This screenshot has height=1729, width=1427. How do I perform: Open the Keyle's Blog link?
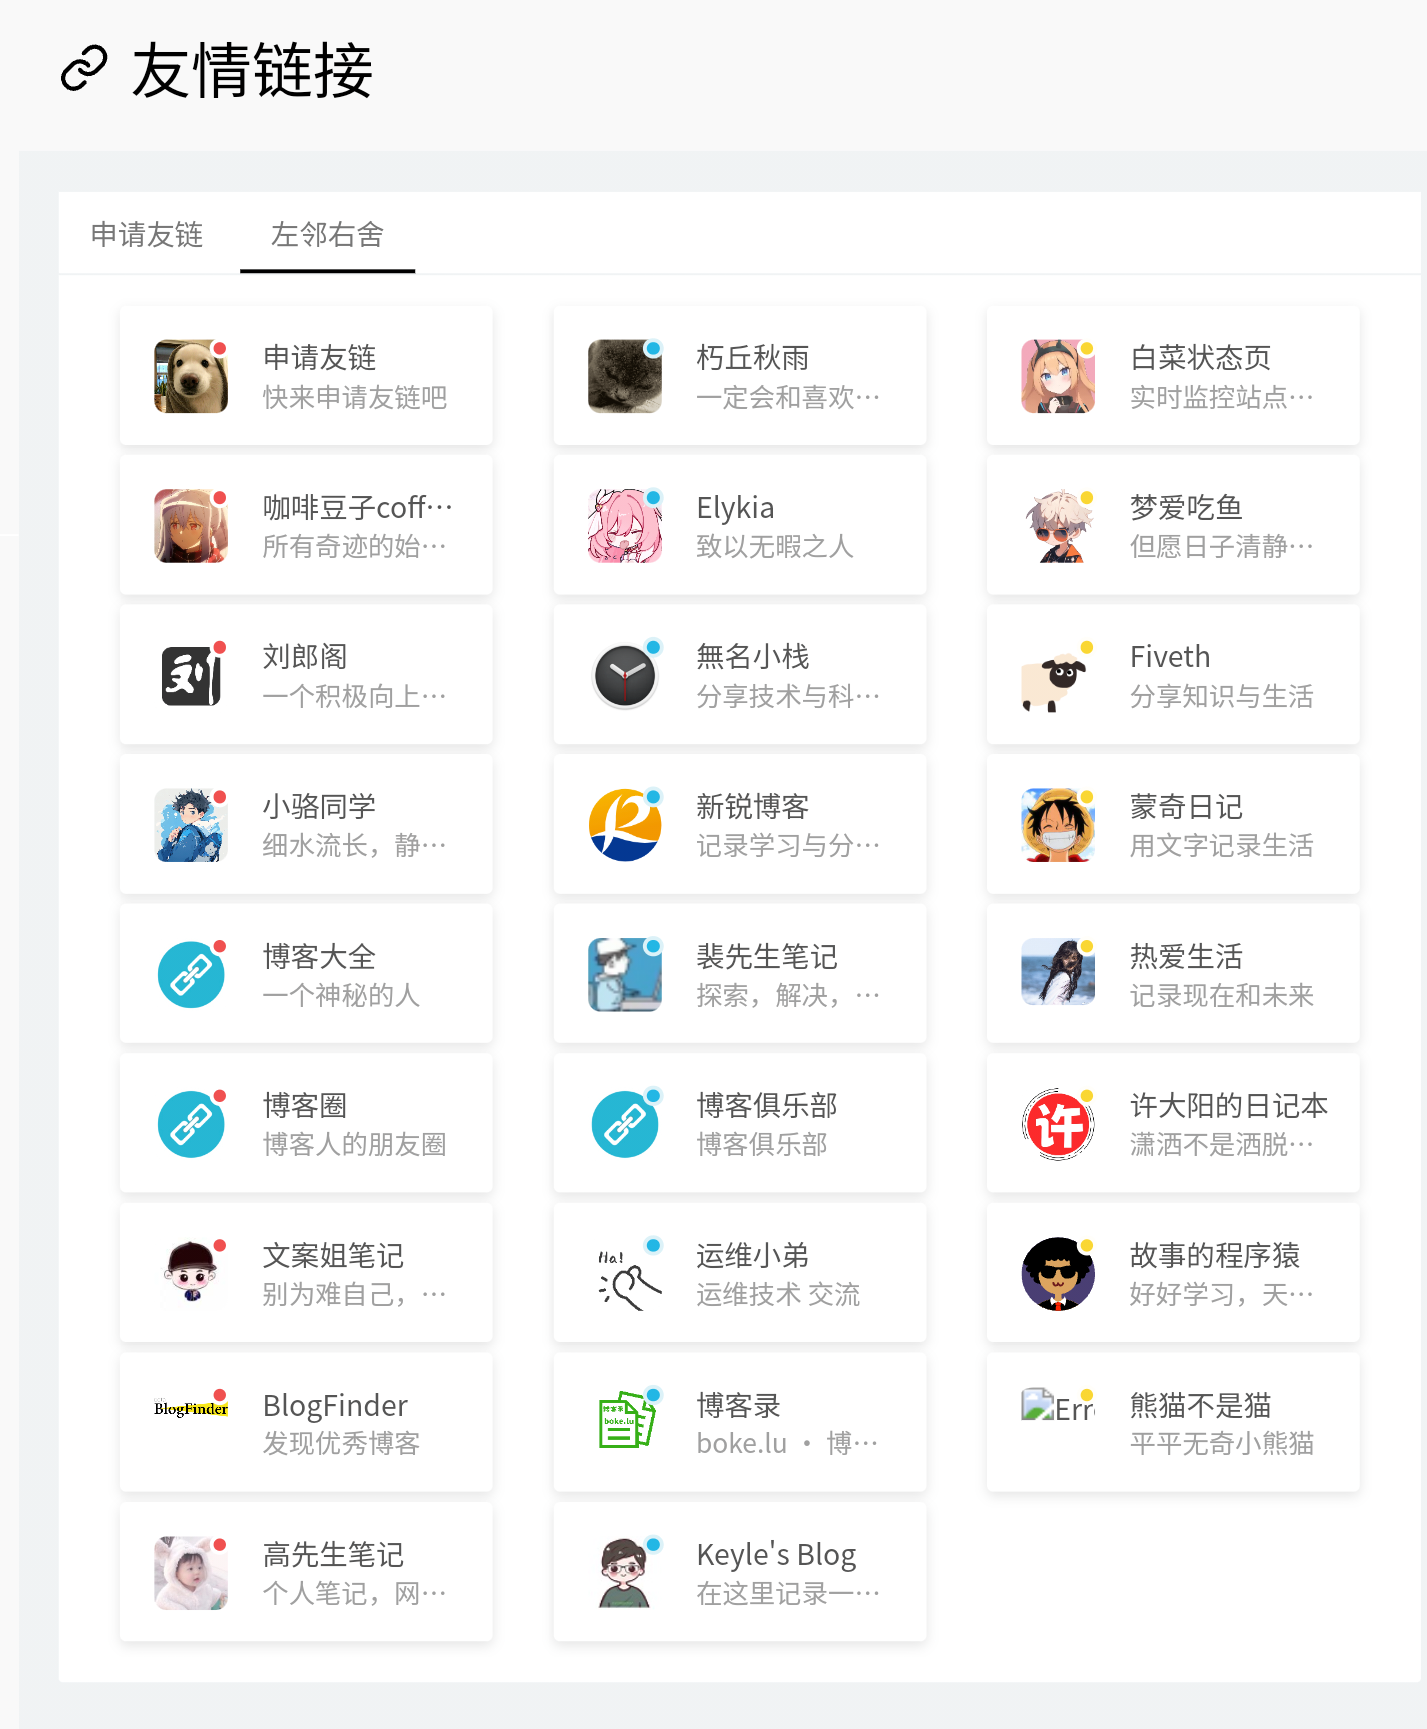[776, 1555]
